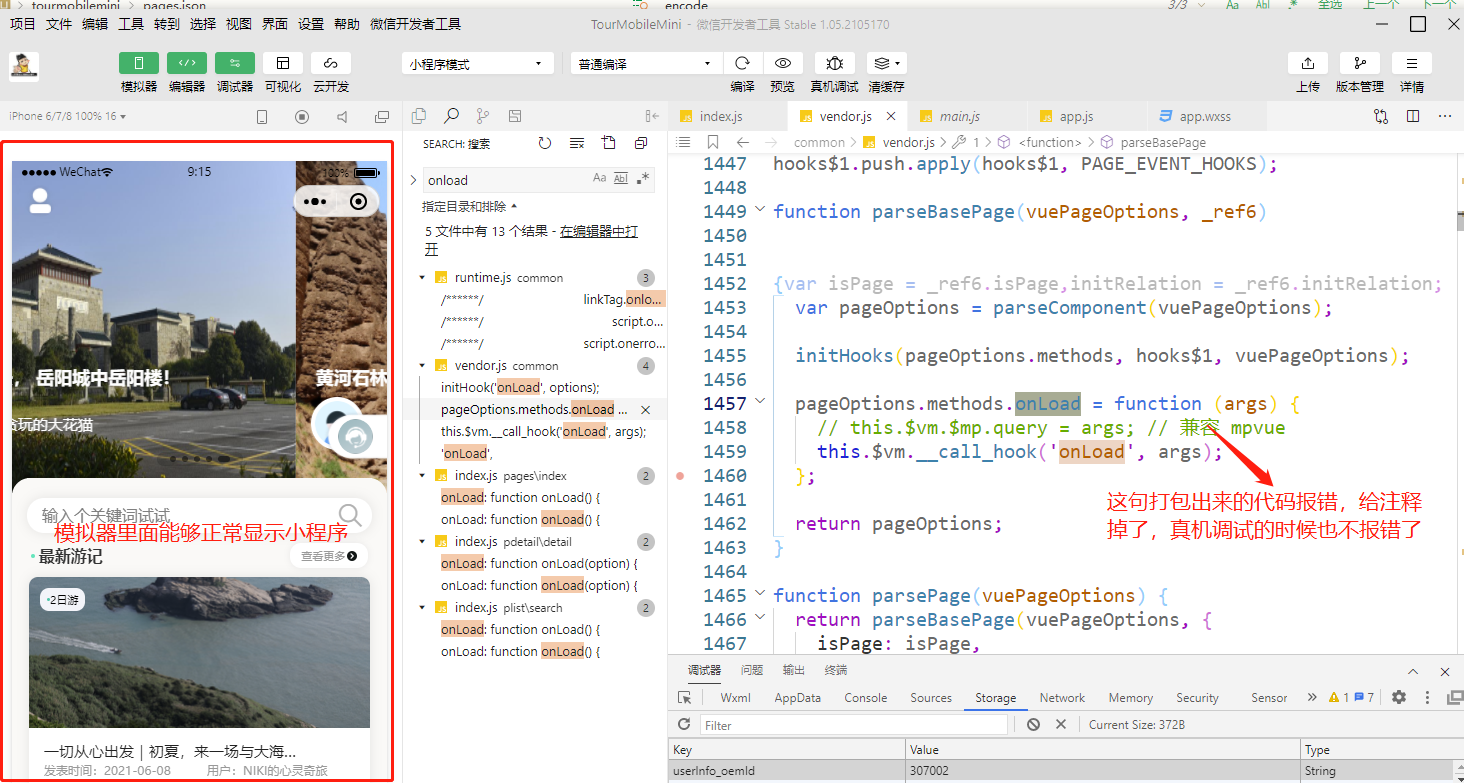Open the 小程序模式 mode dropdown
The image size is (1464, 783).
coord(478,64)
